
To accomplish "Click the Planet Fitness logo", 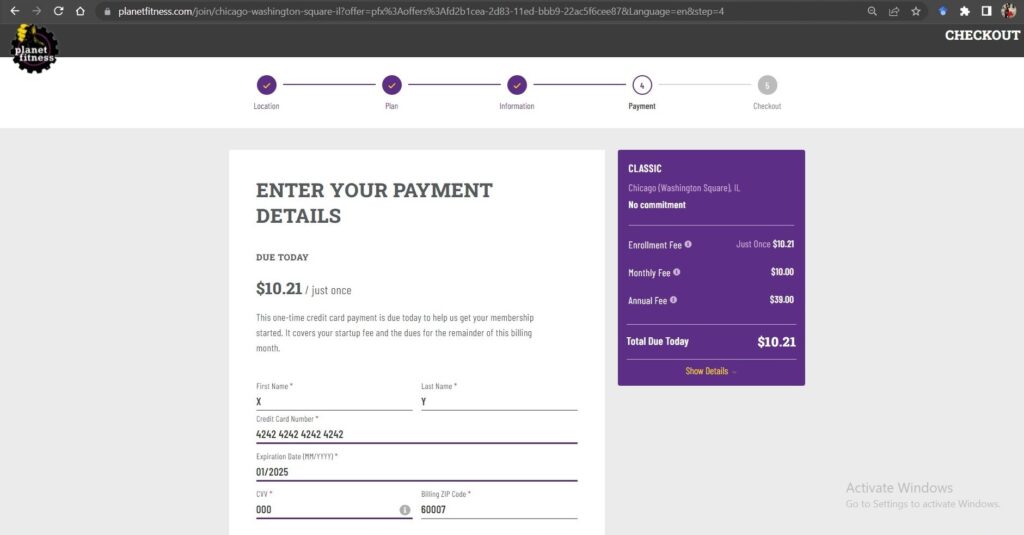I will click(x=34, y=48).
